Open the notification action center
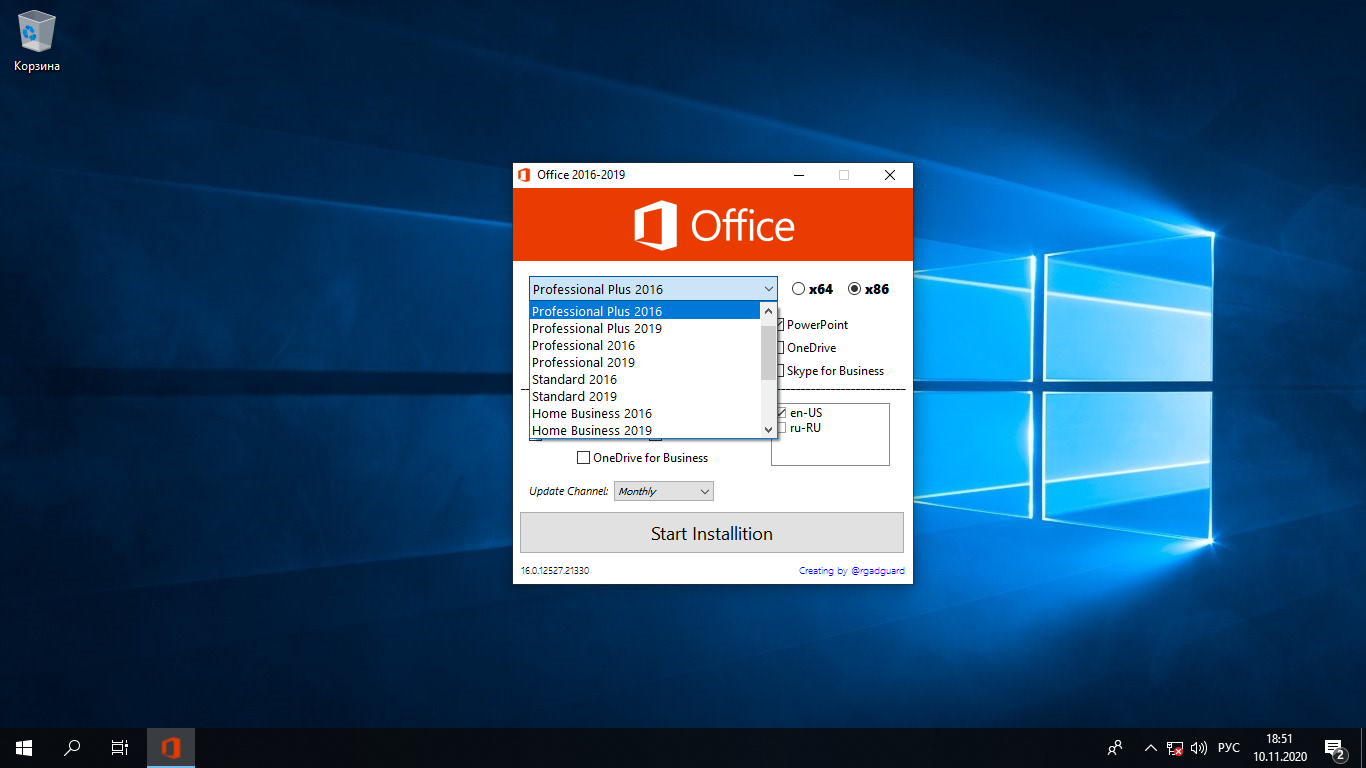This screenshot has width=1366, height=768. [1334, 747]
